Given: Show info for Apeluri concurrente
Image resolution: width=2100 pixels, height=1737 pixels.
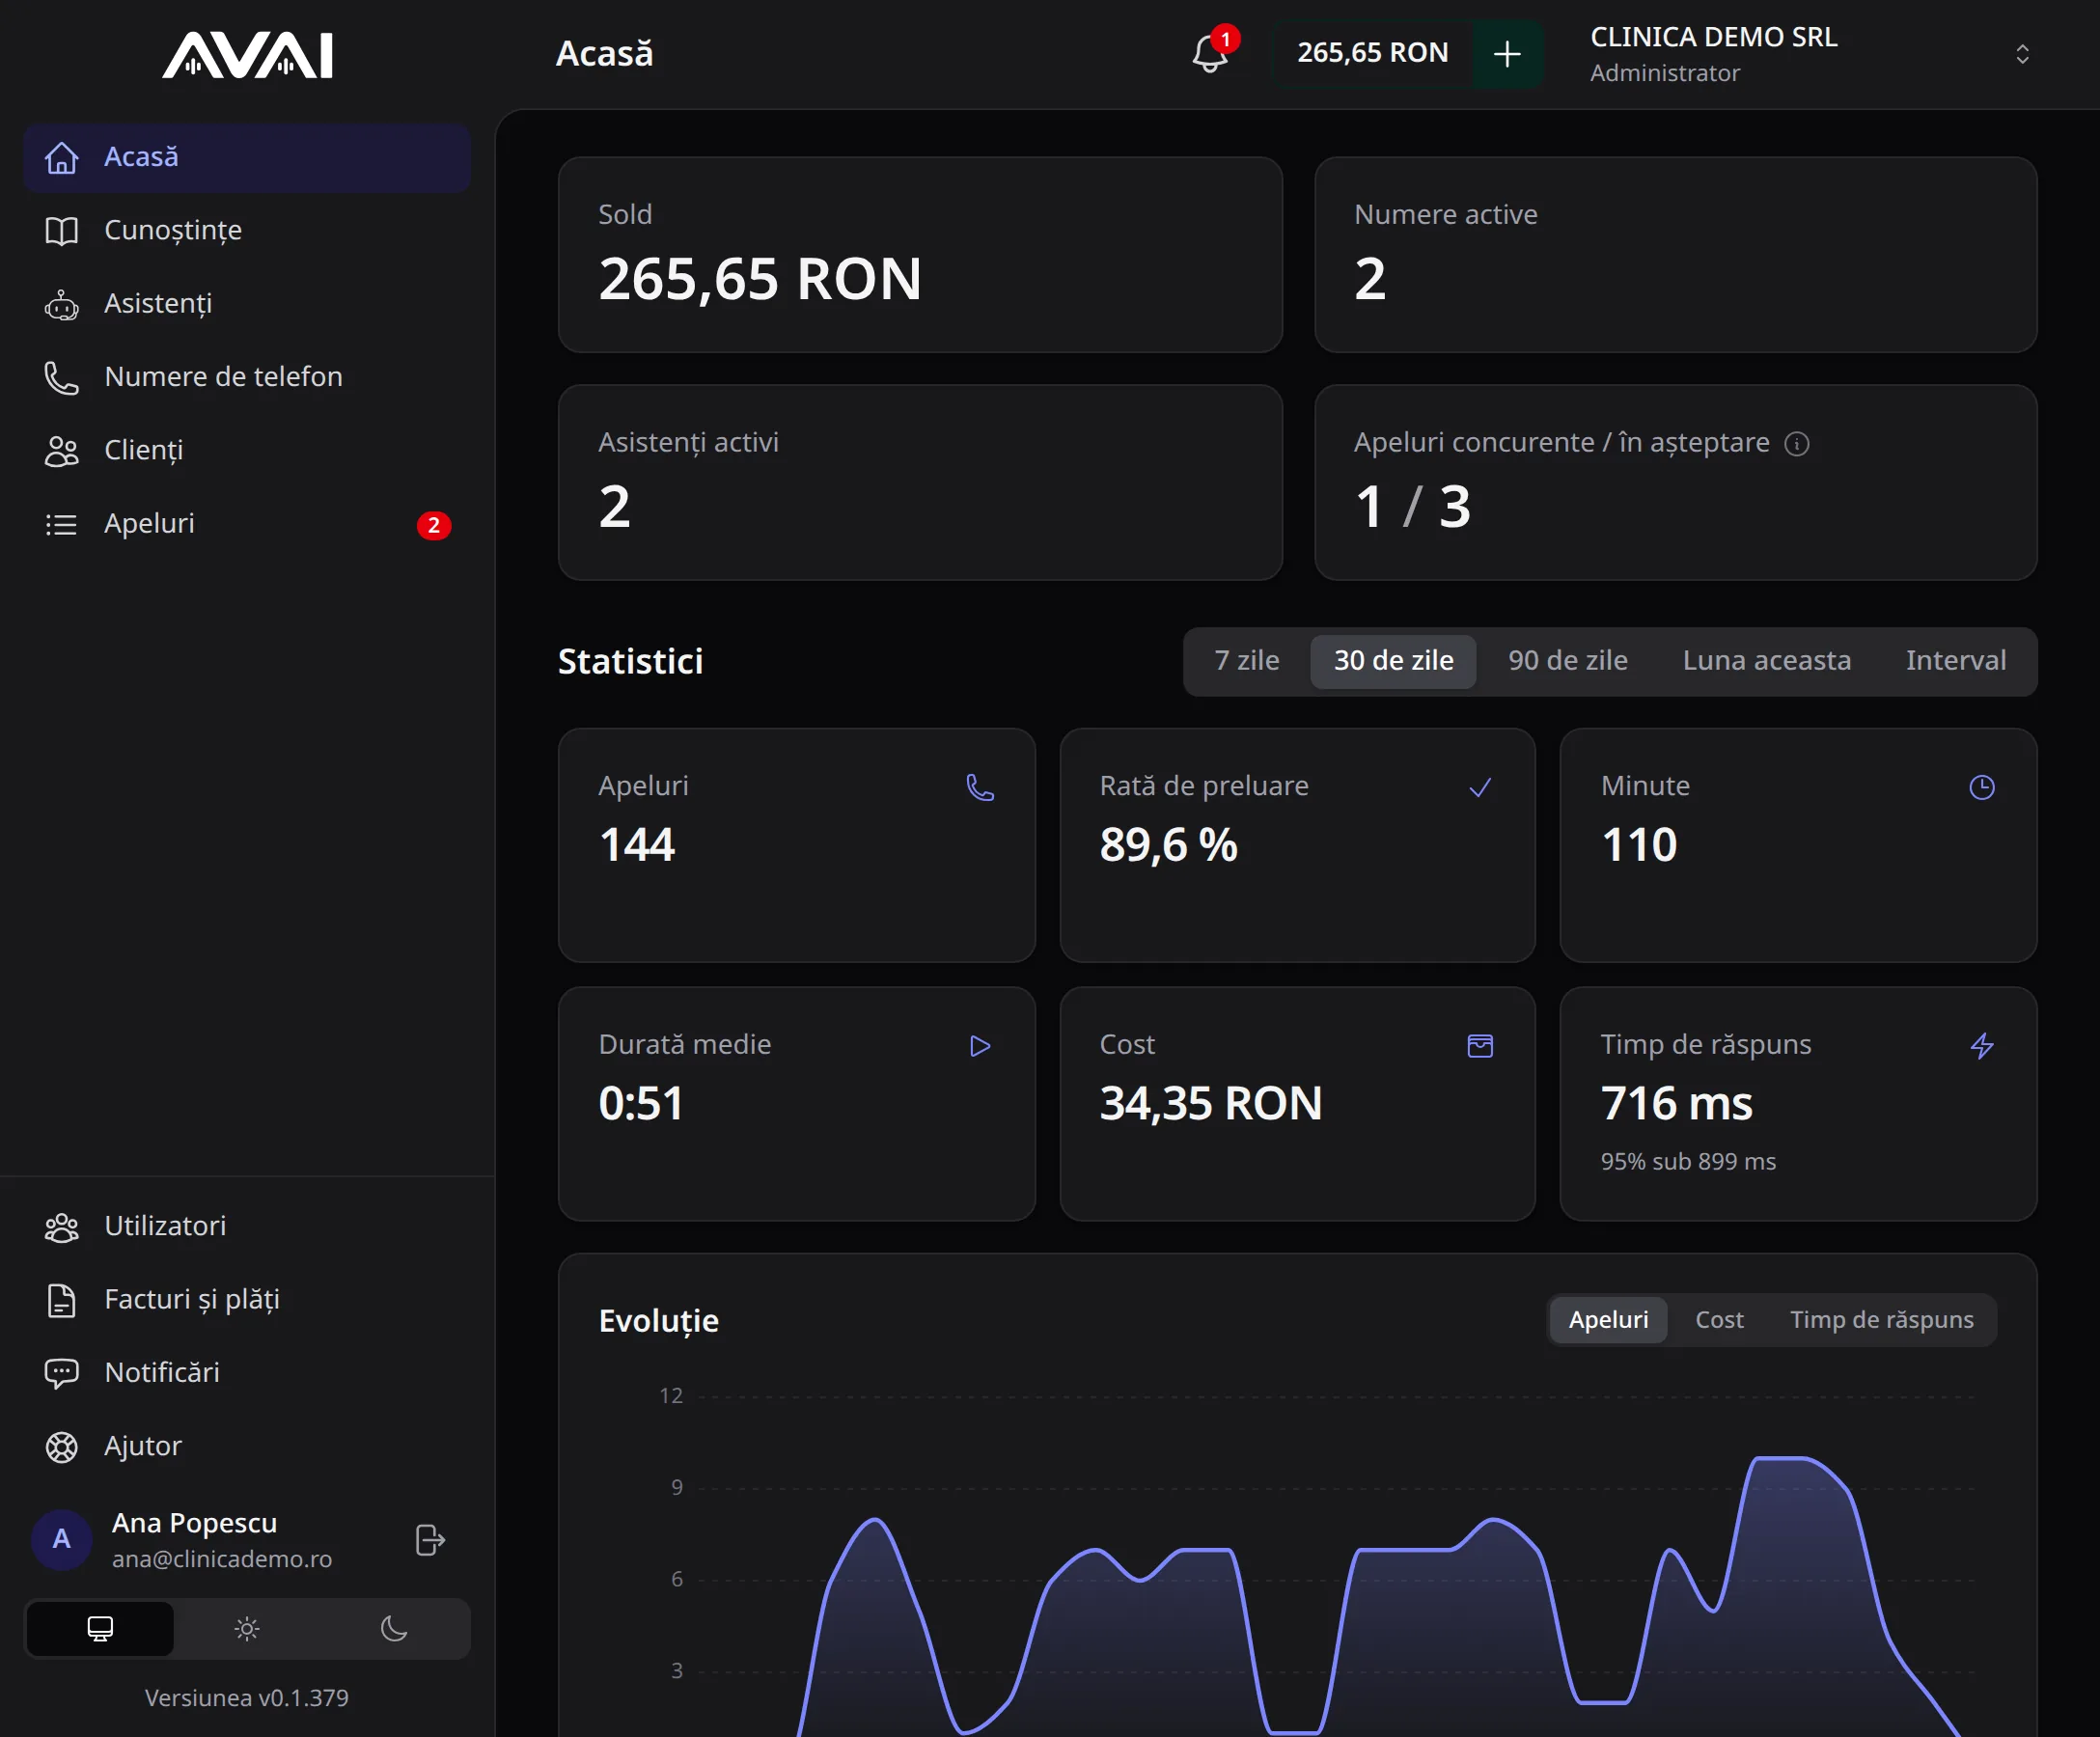Looking at the screenshot, I should coord(1797,444).
